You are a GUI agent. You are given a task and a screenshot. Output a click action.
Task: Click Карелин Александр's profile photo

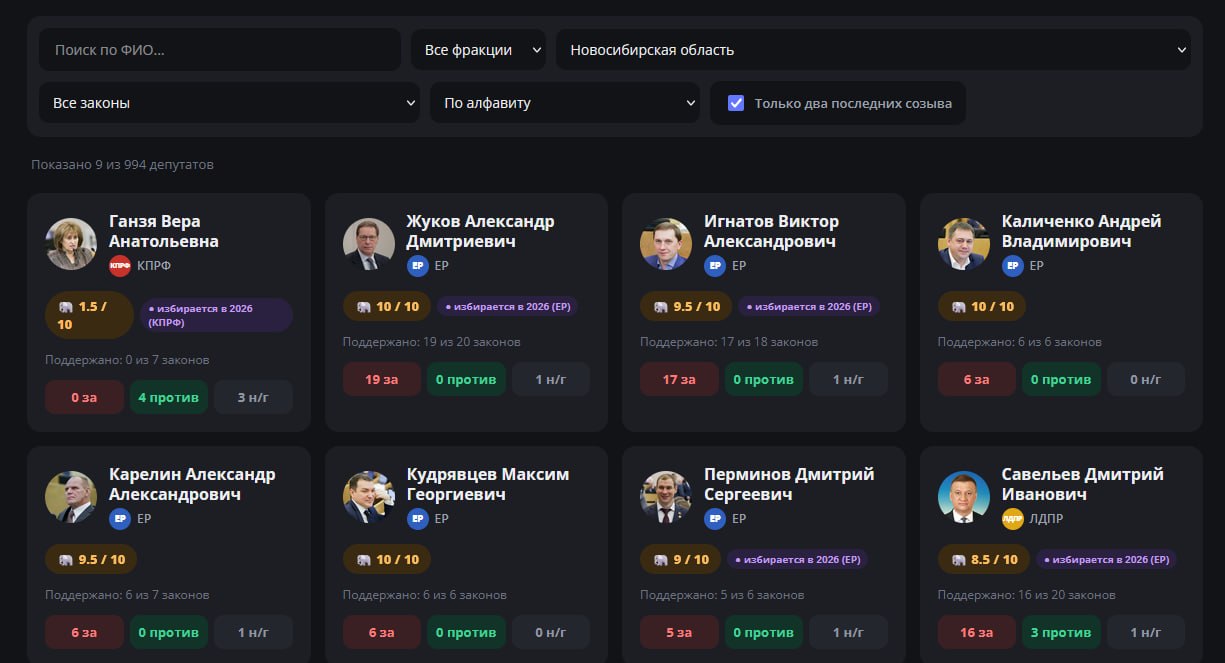click(x=71, y=497)
